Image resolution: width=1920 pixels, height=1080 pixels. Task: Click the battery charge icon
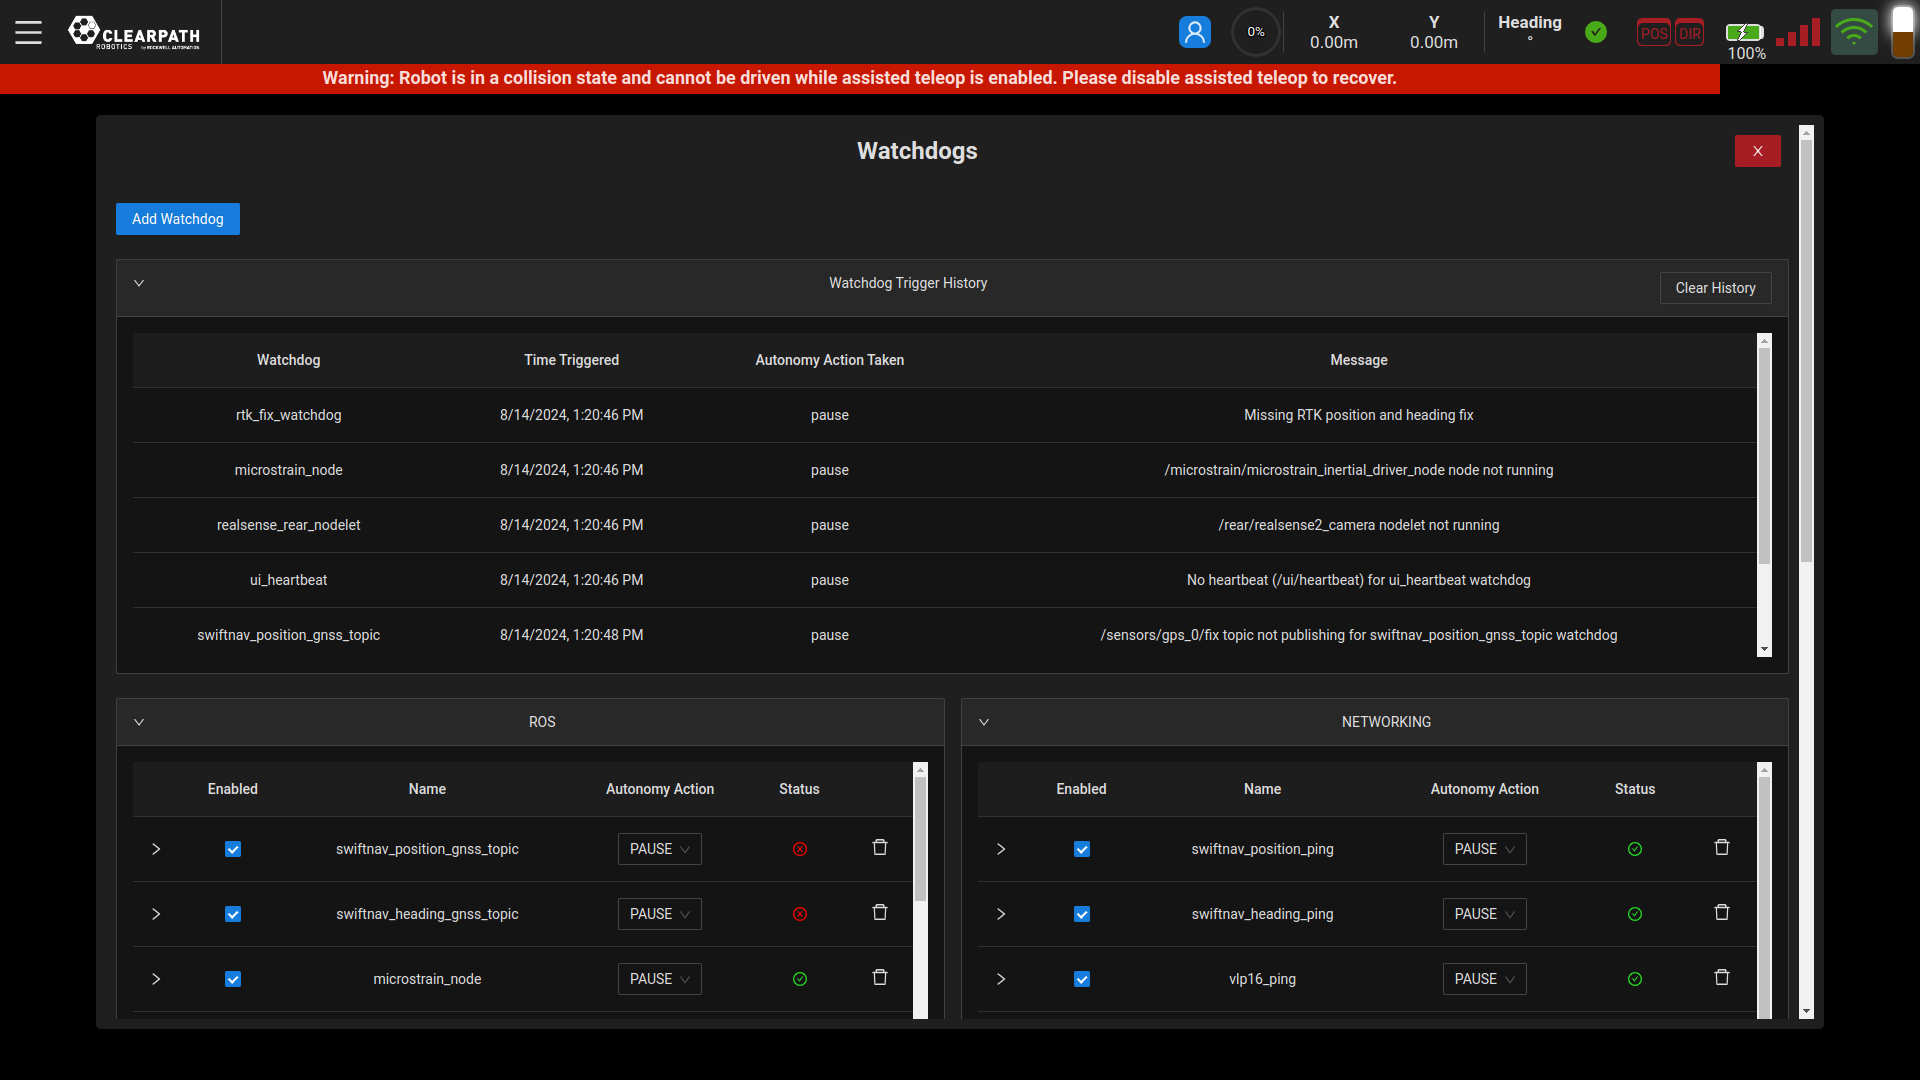[x=1745, y=32]
